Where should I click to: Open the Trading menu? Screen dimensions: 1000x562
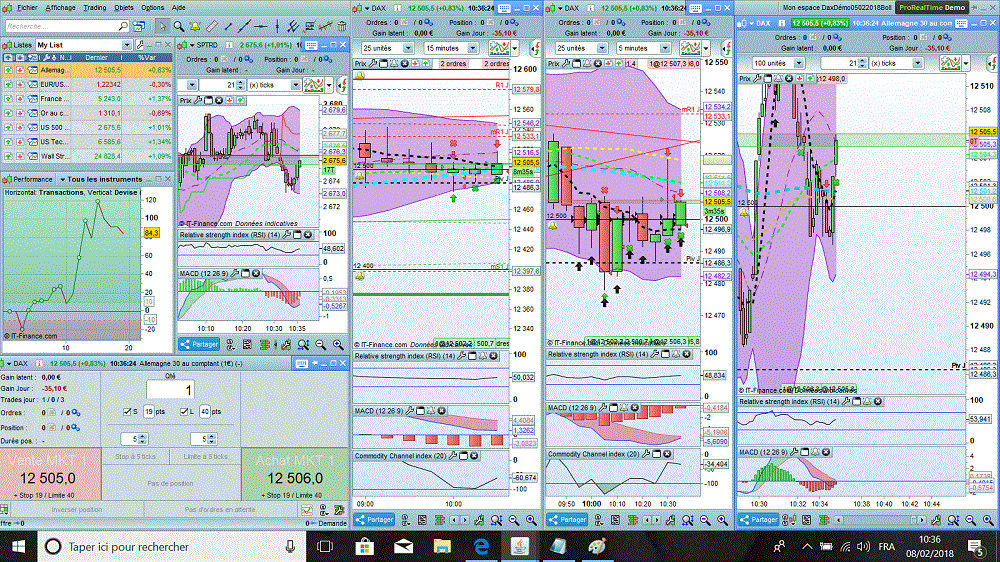click(x=94, y=8)
